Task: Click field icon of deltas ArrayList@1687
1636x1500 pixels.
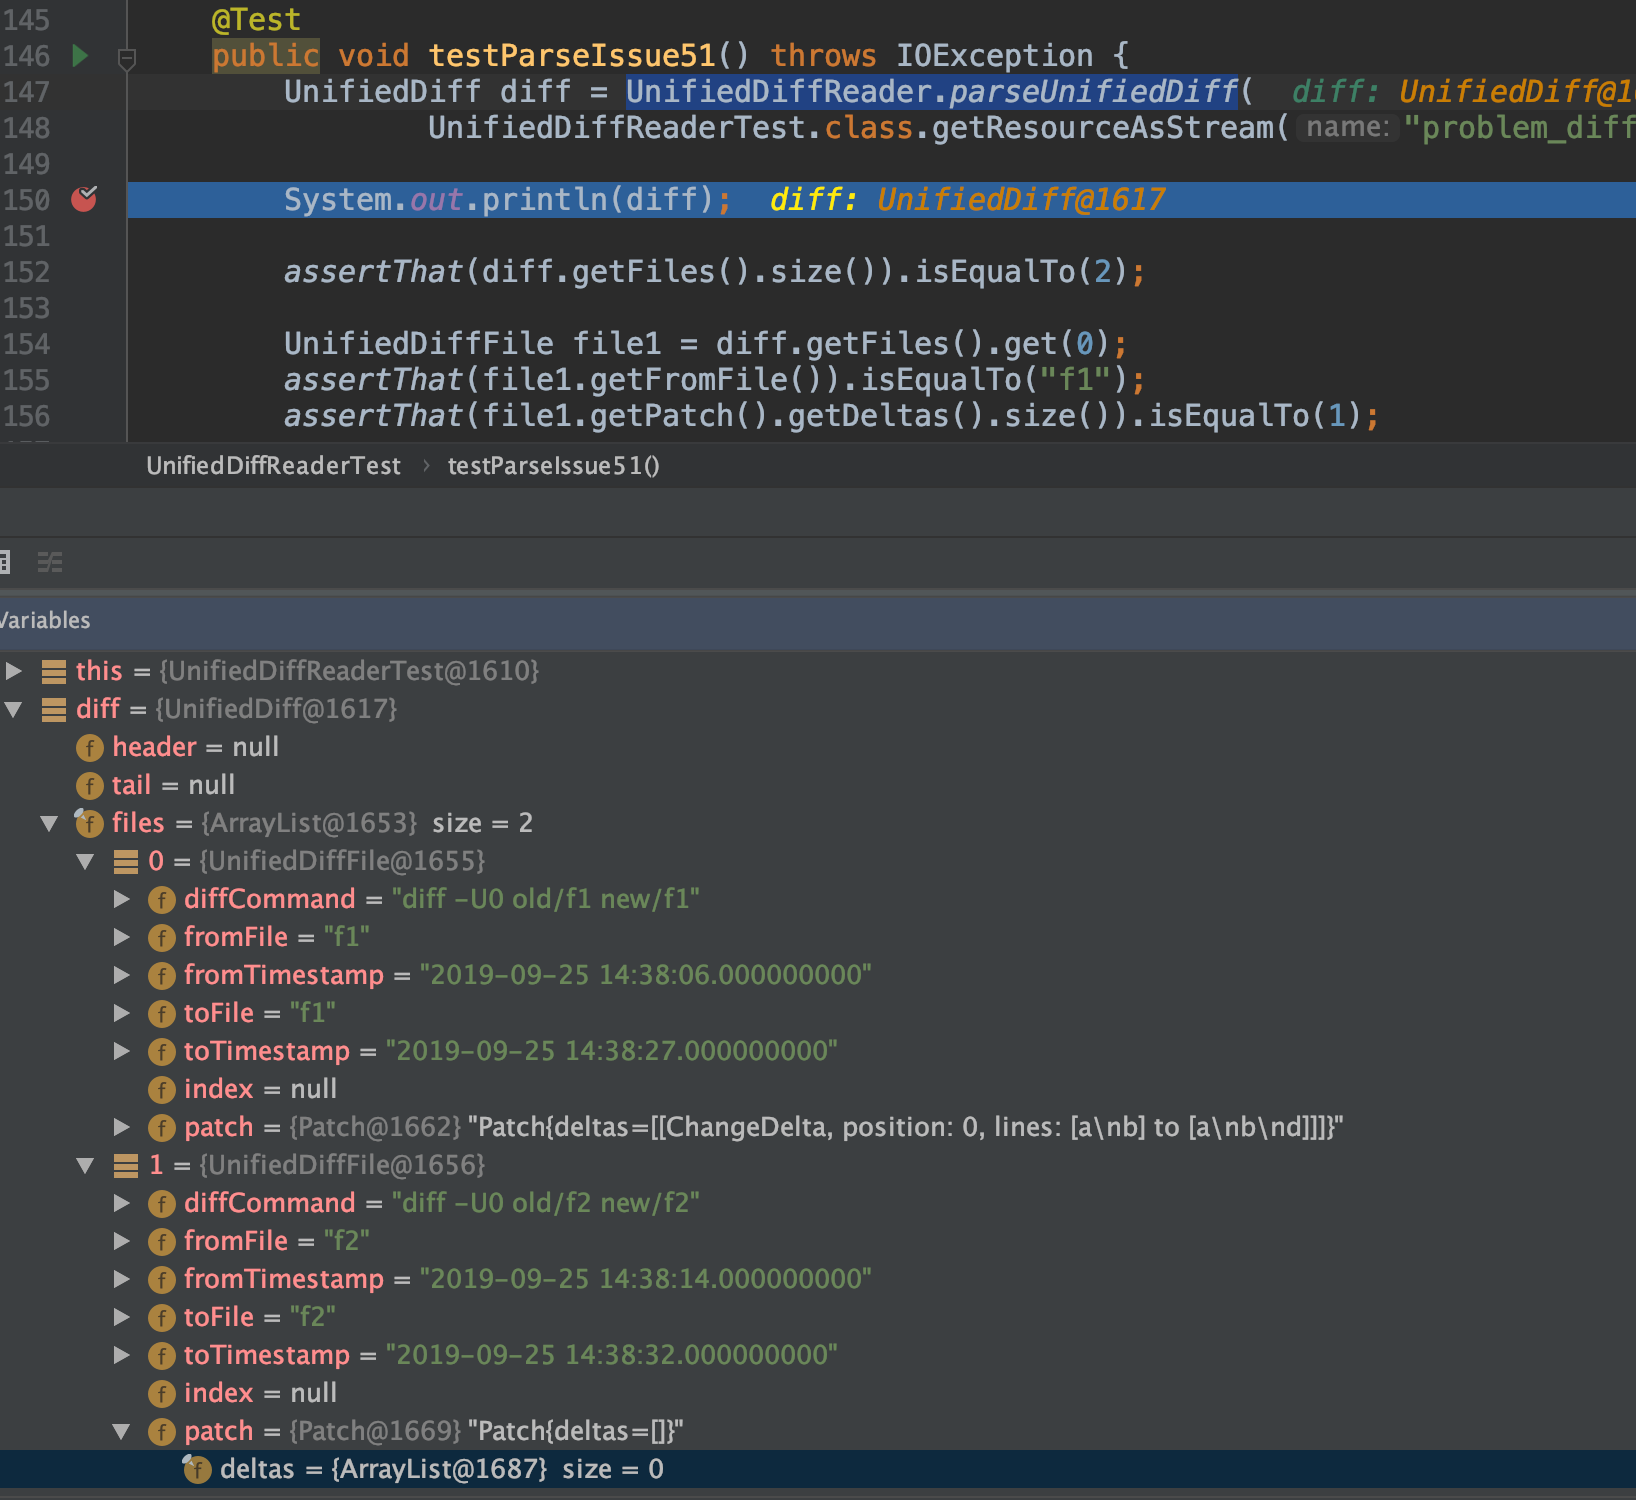Action: click(197, 1469)
